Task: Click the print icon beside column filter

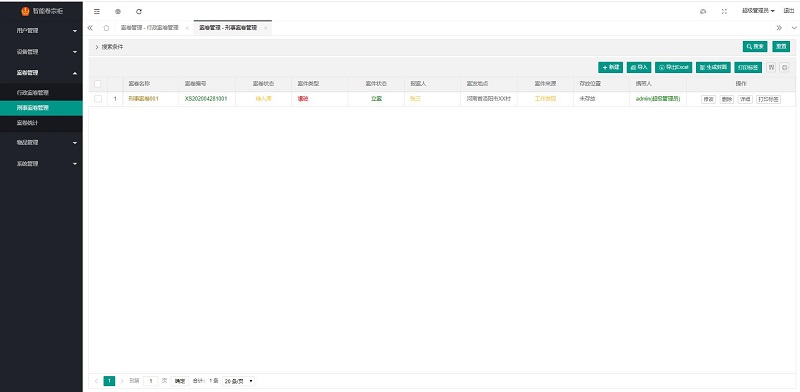Action: point(785,67)
